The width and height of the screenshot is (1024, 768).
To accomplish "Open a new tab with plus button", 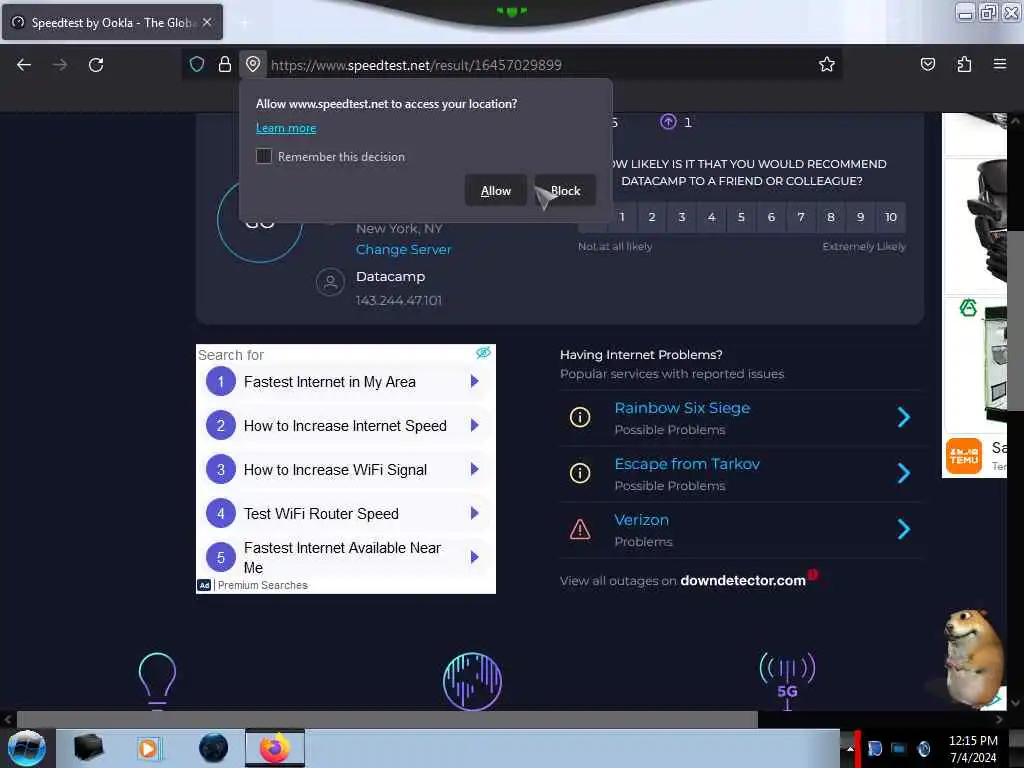I will tap(244, 22).
